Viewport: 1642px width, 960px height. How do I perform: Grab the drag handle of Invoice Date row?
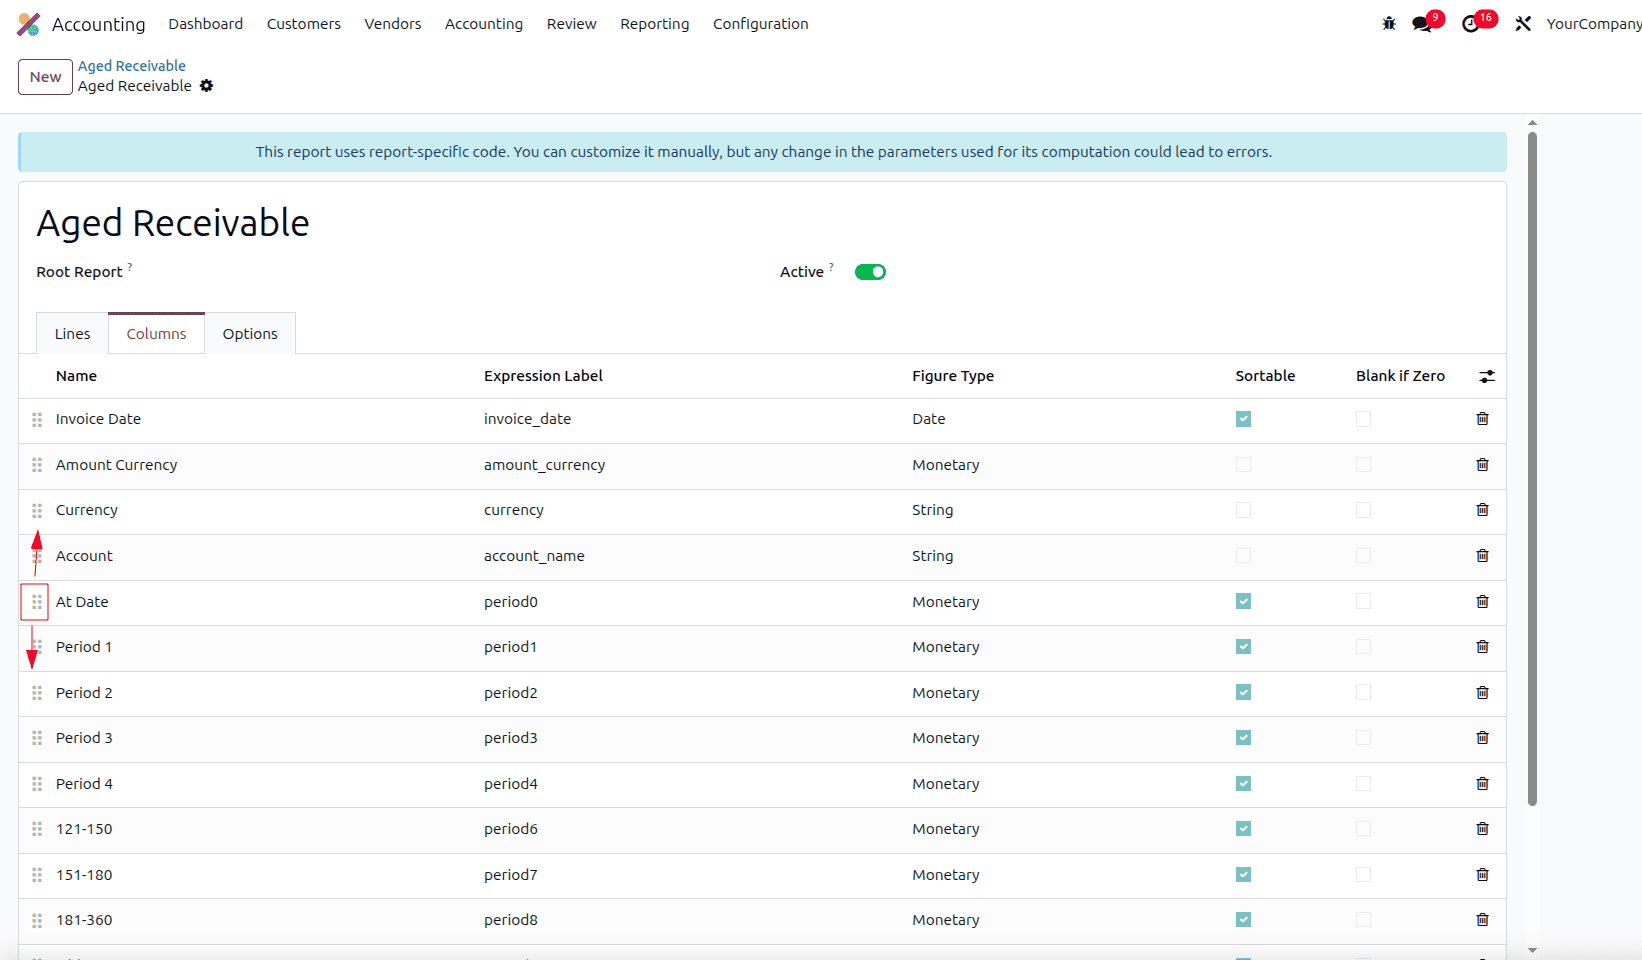click(x=37, y=420)
